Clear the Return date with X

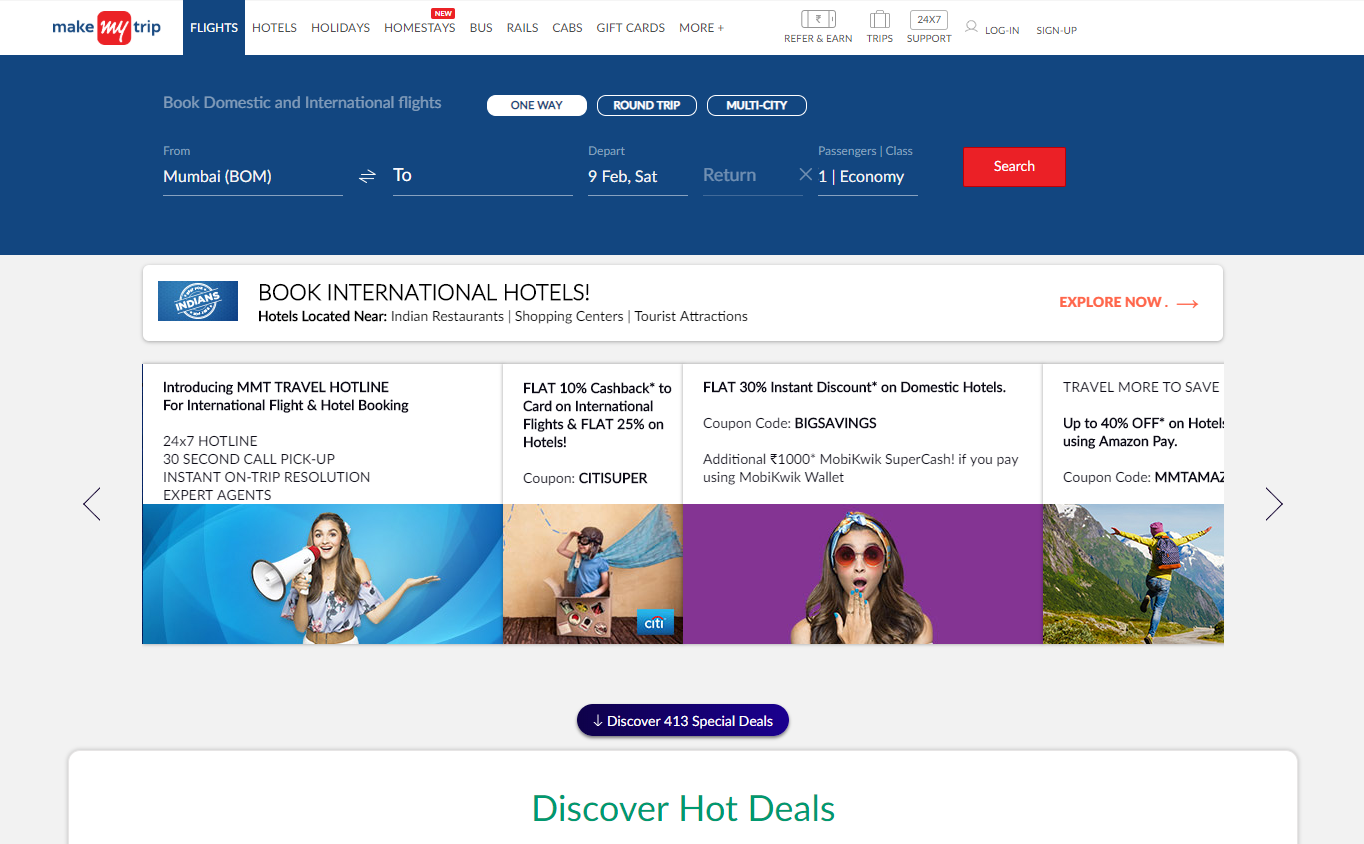tap(805, 175)
